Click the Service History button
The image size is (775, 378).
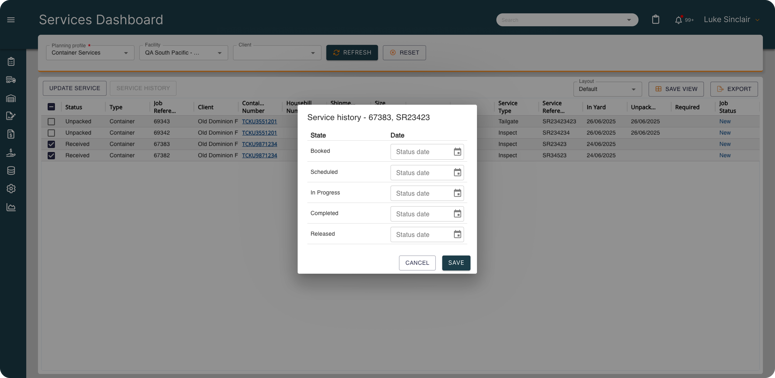(x=143, y=88)
